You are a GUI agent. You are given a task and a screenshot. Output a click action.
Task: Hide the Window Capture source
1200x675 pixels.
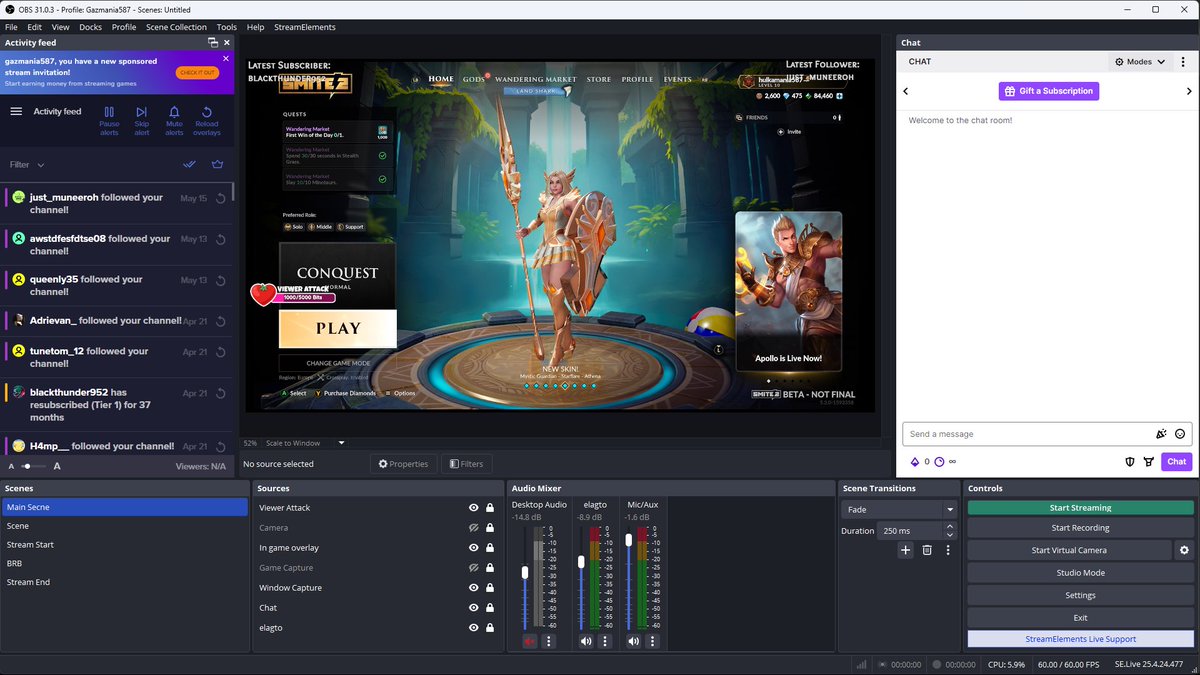pyautogui.click(x=474, y=588)
